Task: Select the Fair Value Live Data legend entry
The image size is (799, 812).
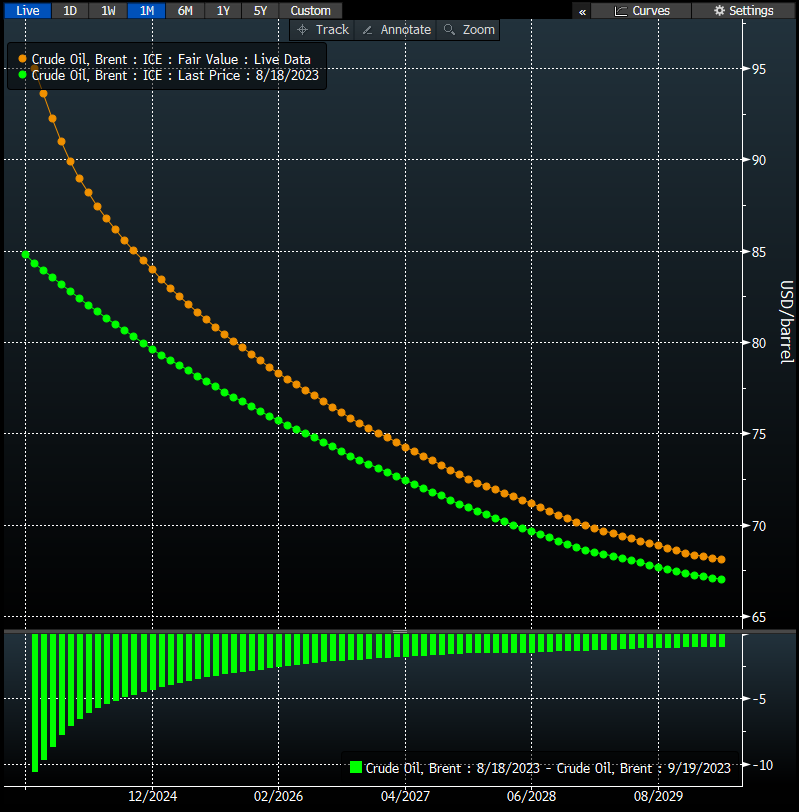Action: [x=171, y=59]
